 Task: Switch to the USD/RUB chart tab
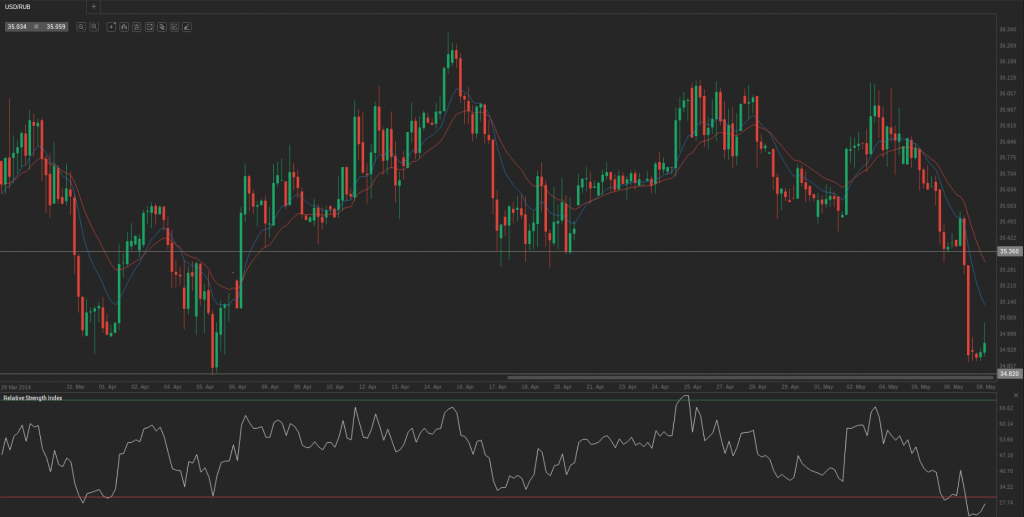[20, 6]
